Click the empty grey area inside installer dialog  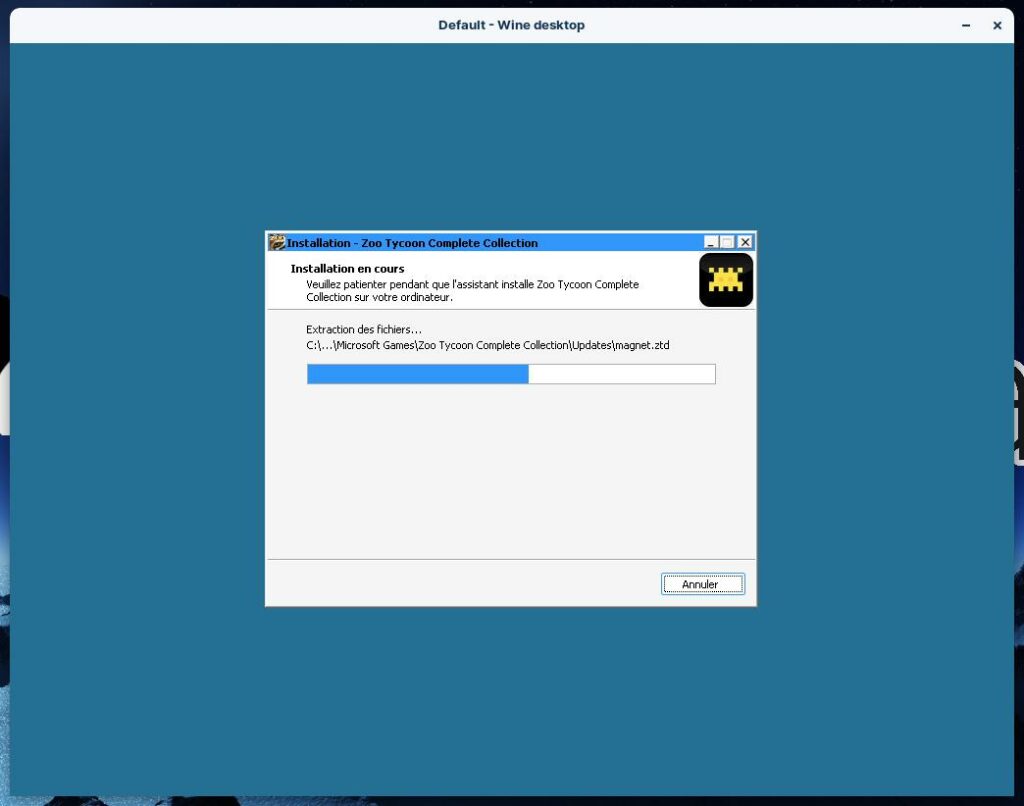510,470
